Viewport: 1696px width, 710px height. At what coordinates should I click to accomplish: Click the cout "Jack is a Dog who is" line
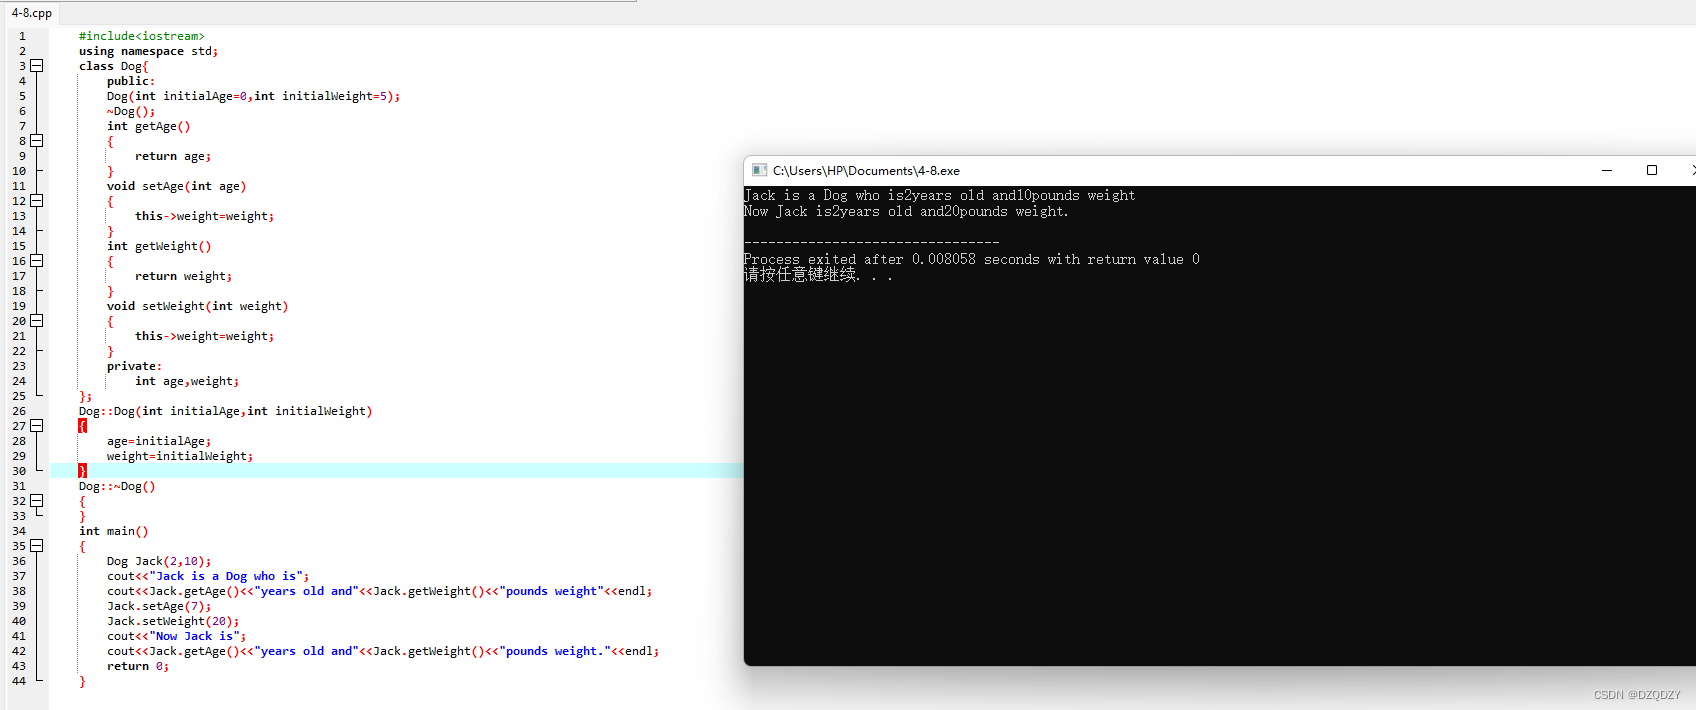[x=208, y=576]
